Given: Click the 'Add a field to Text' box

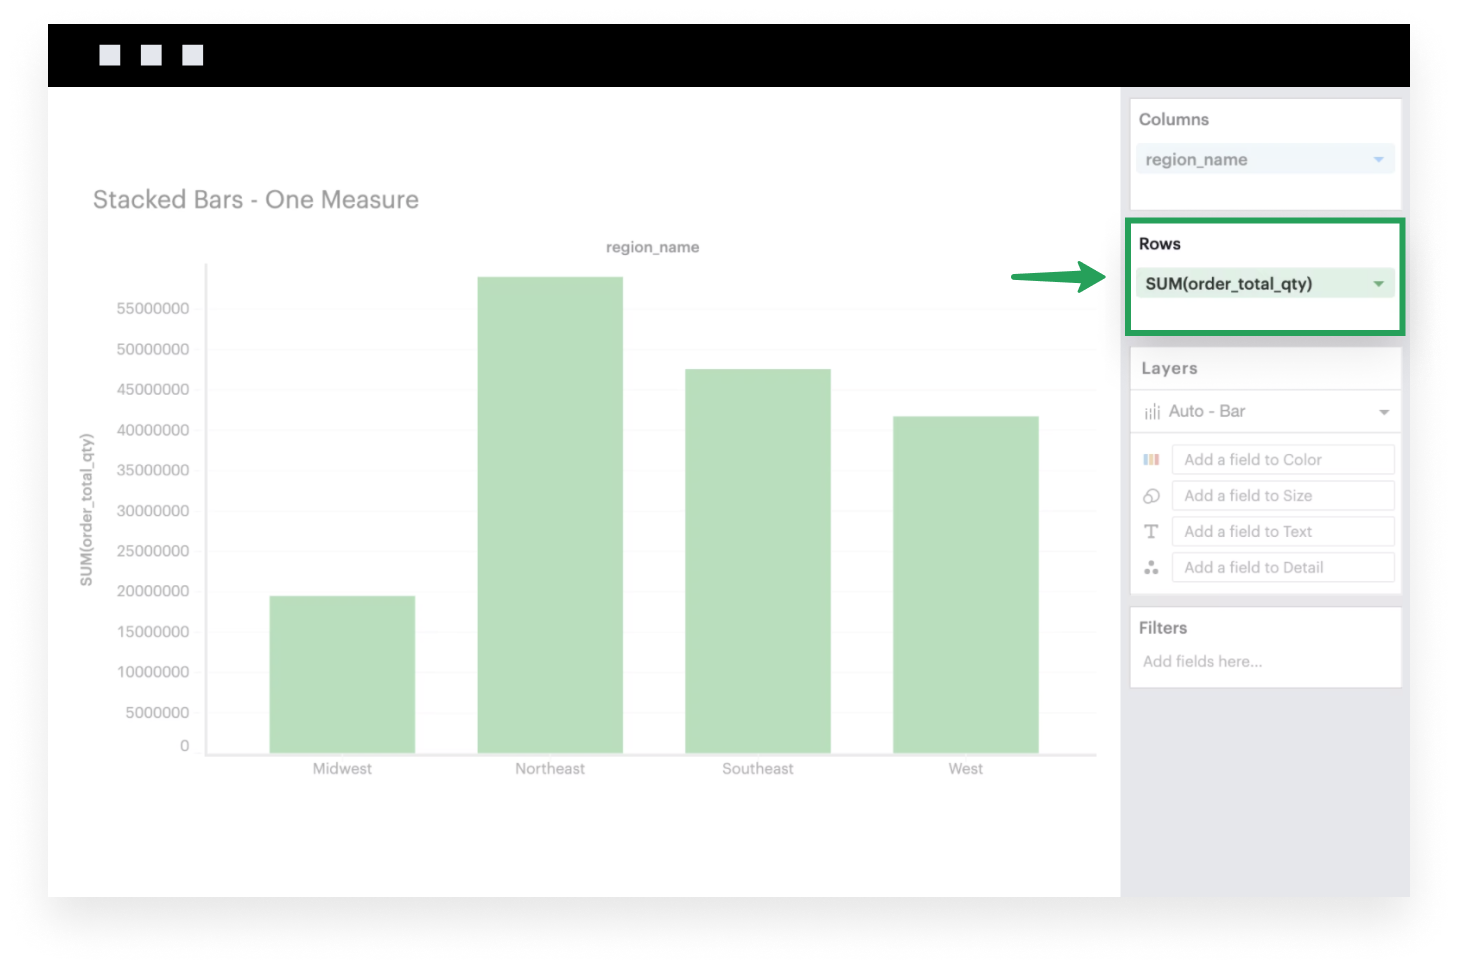Looking at the screenshot, I should click(x=1282, y=532).
